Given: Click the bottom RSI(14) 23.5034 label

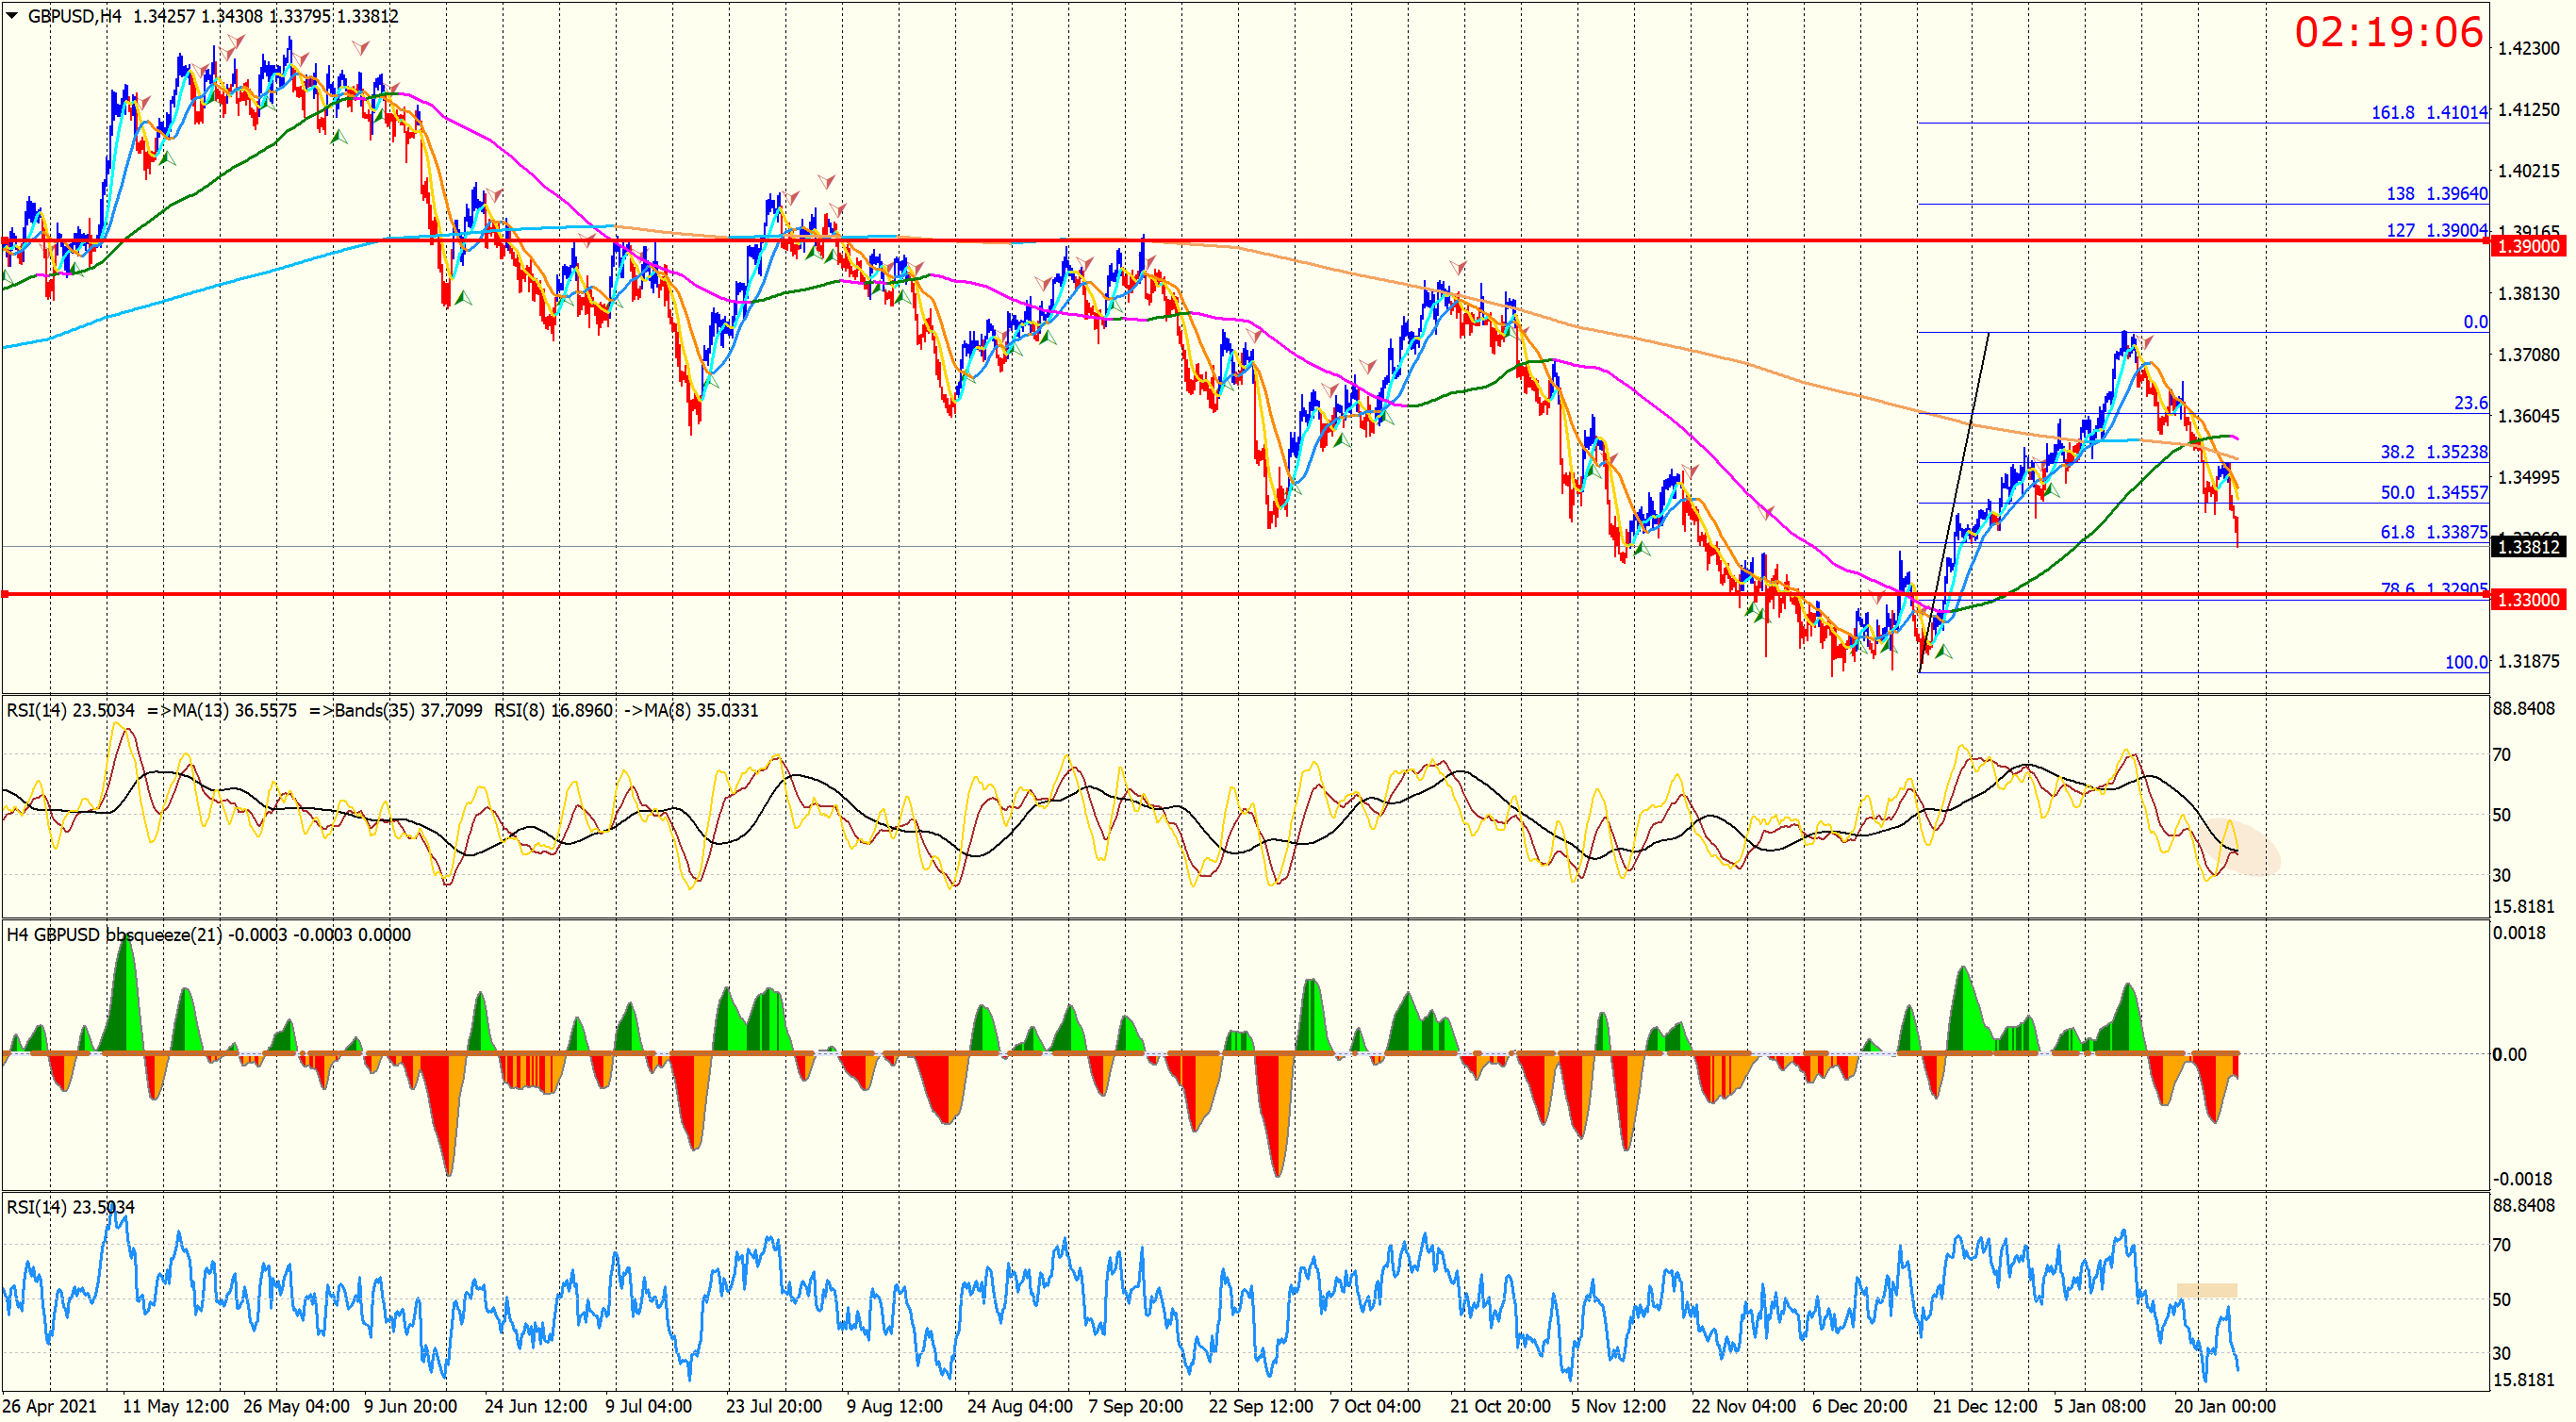Looking at the screenshot, I should [70, 1208].
